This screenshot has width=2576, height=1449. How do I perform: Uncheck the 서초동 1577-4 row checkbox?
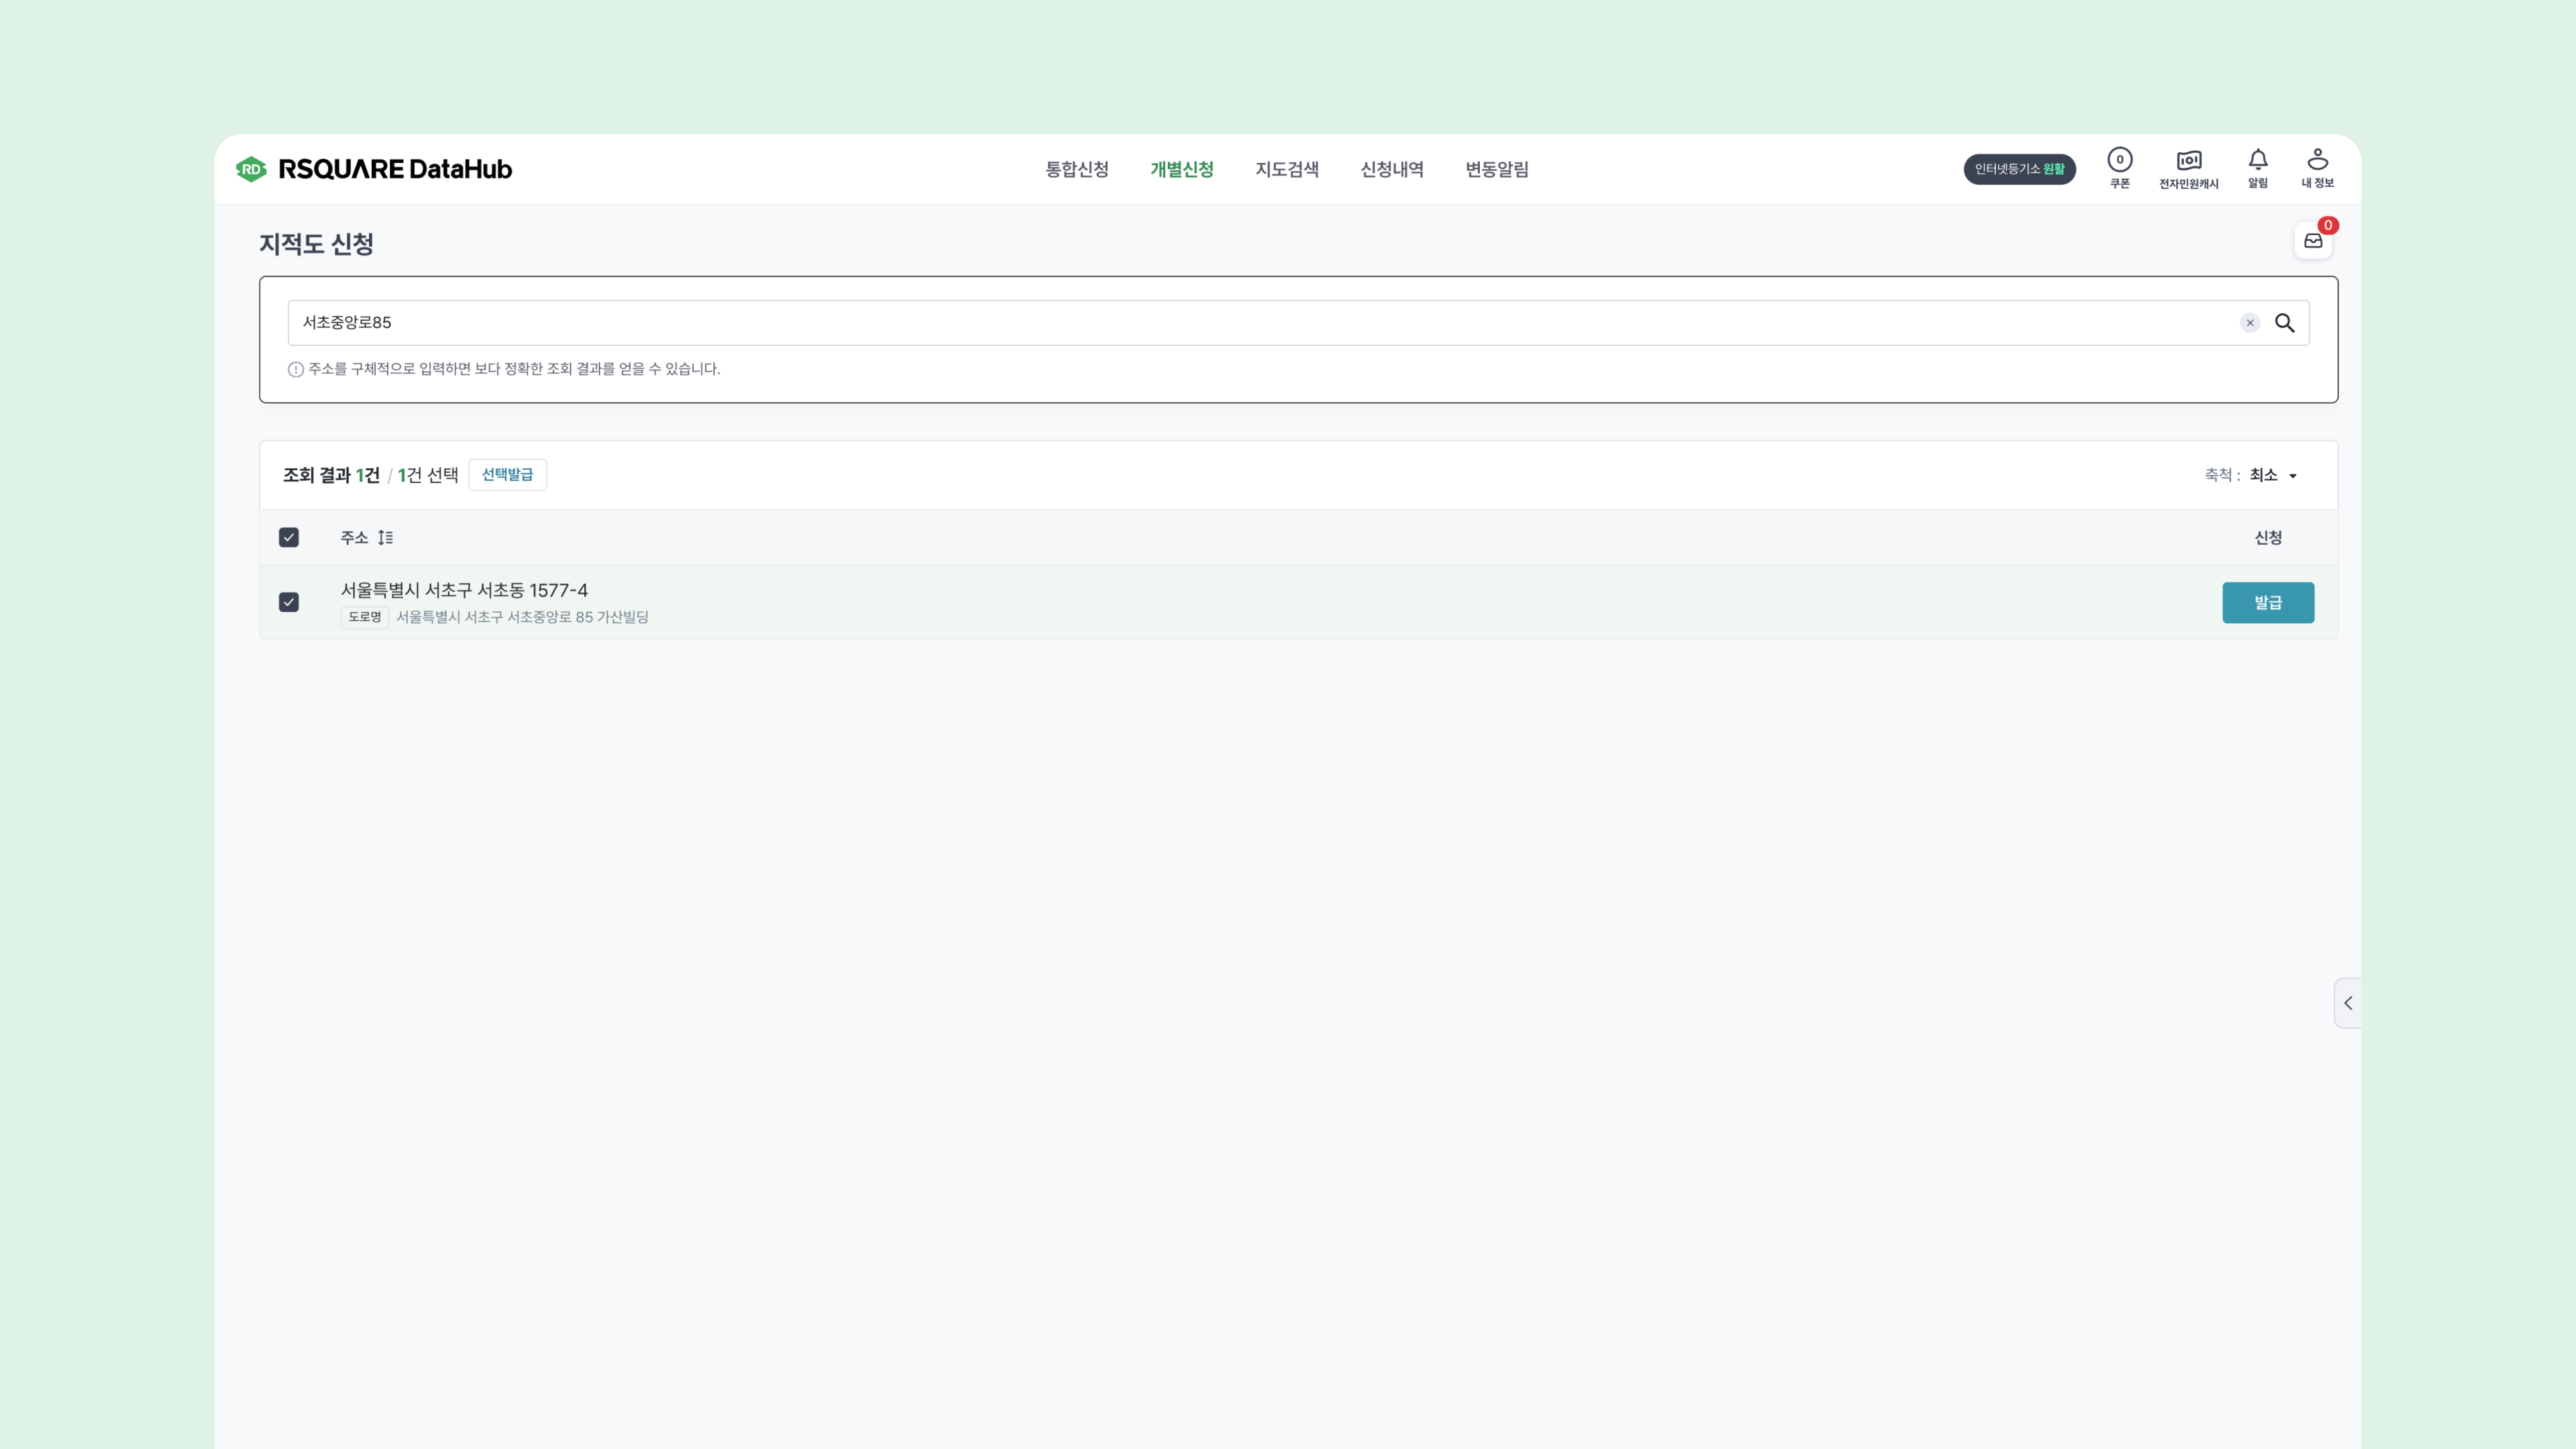(289, 602)
